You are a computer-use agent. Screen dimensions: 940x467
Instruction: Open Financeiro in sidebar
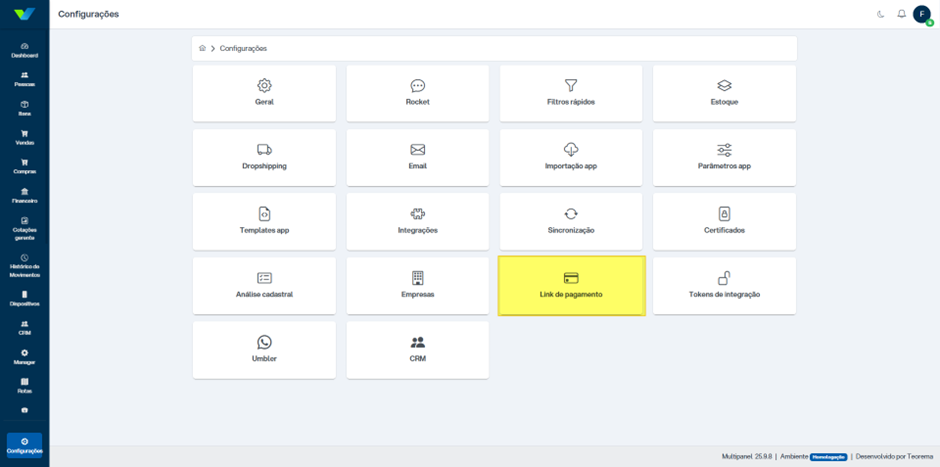coord(25,196)
